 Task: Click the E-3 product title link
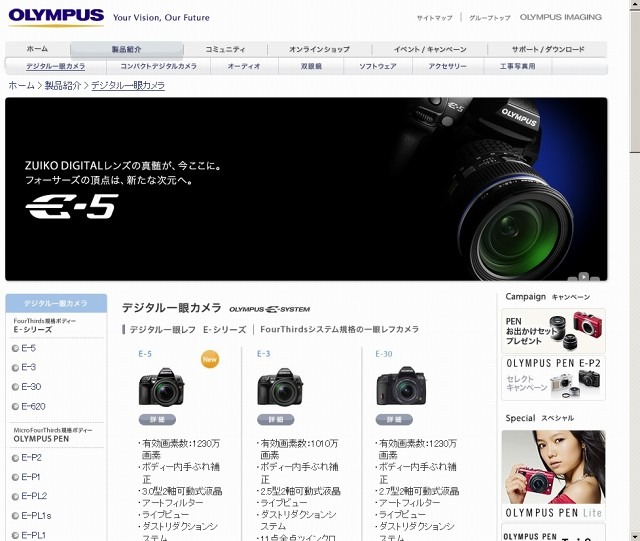(x=264, y=354)
